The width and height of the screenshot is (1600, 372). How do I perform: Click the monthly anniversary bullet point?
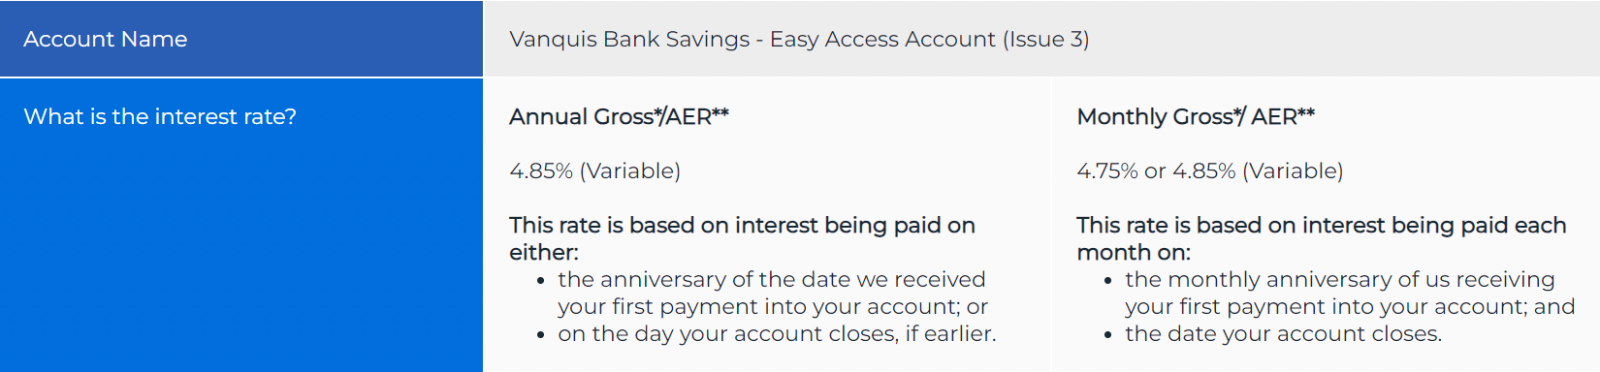click(x=1350, y=293)
